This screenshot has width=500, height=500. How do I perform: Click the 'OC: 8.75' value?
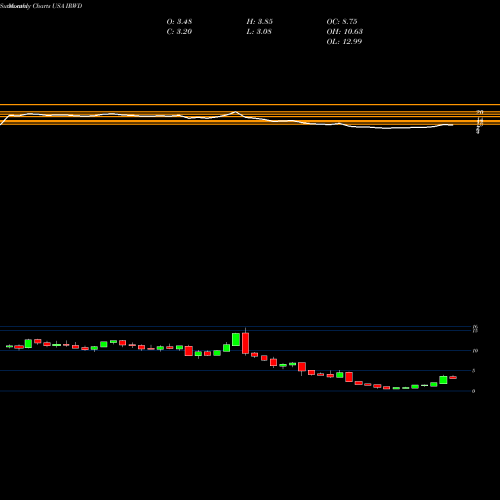pyautogui.click(x=342, y=22)
